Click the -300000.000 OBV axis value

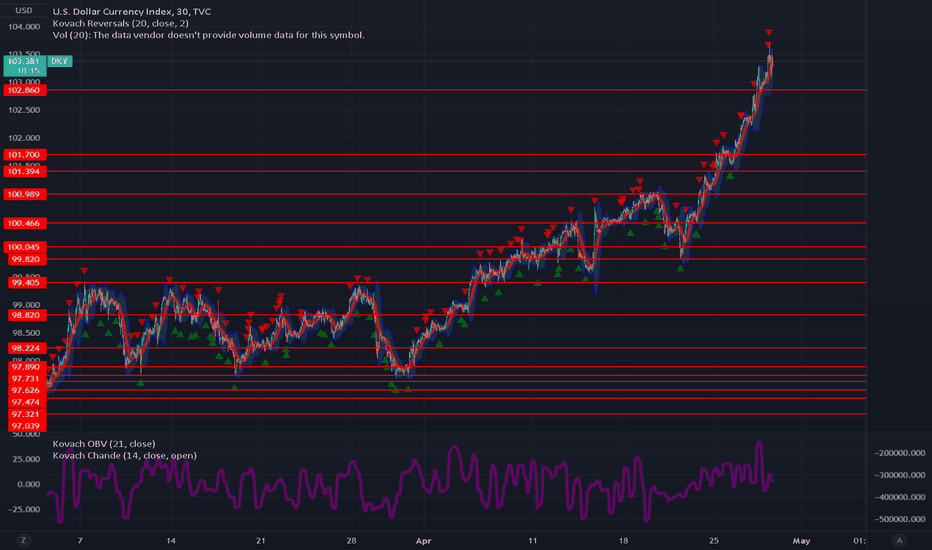[900, 475]
